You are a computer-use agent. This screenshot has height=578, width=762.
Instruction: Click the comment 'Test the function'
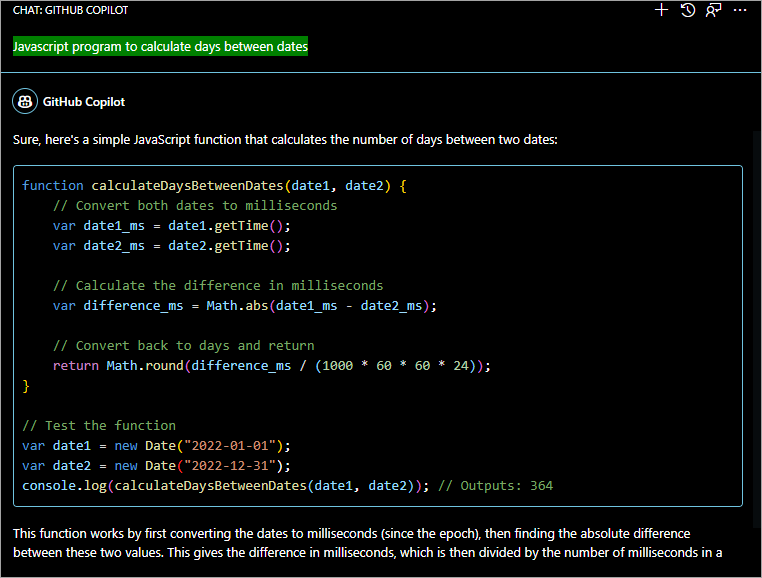[x=99, y=426]
